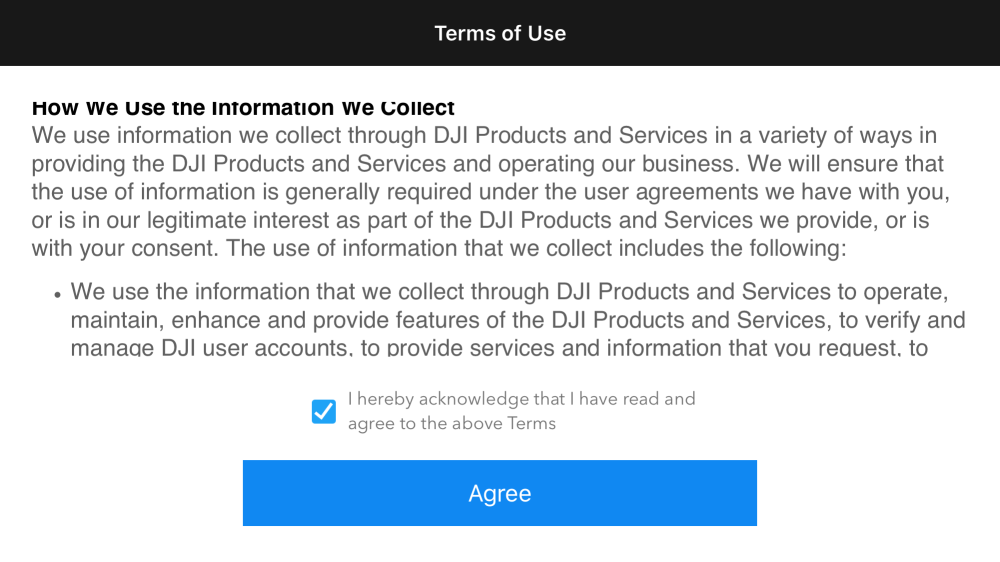This screenshot has width=1000, height=562.
Task: Uncheck the acknowledge terms checkbox
Action: click(x=324, y=411)
